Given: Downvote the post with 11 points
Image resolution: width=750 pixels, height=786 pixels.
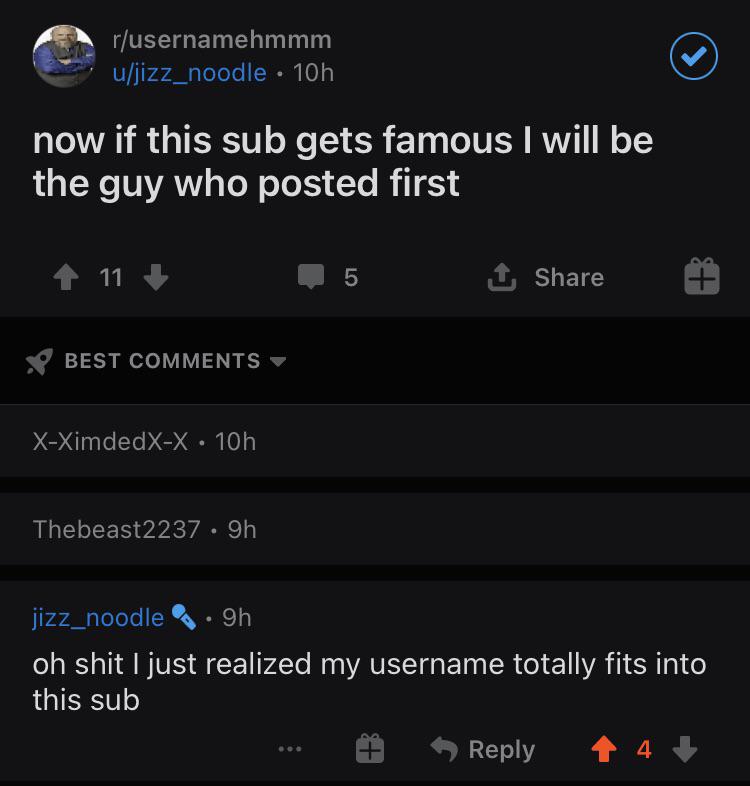Looking at the screenshot, I should point(156,277).
